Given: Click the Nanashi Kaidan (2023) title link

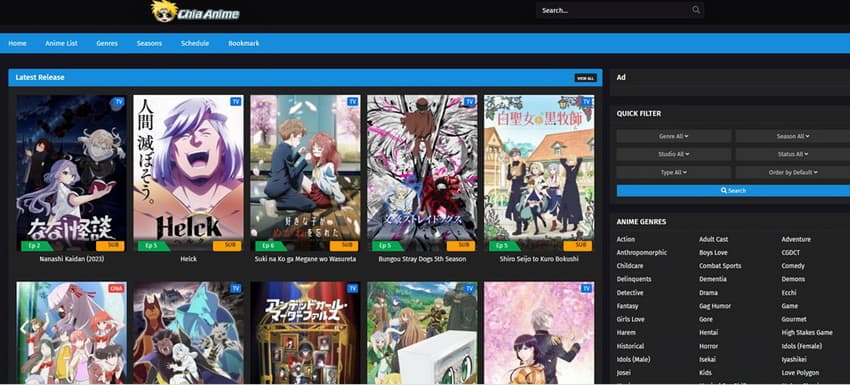Looking at the screenshot, I should pyautogui.click(x=72, y=259).
